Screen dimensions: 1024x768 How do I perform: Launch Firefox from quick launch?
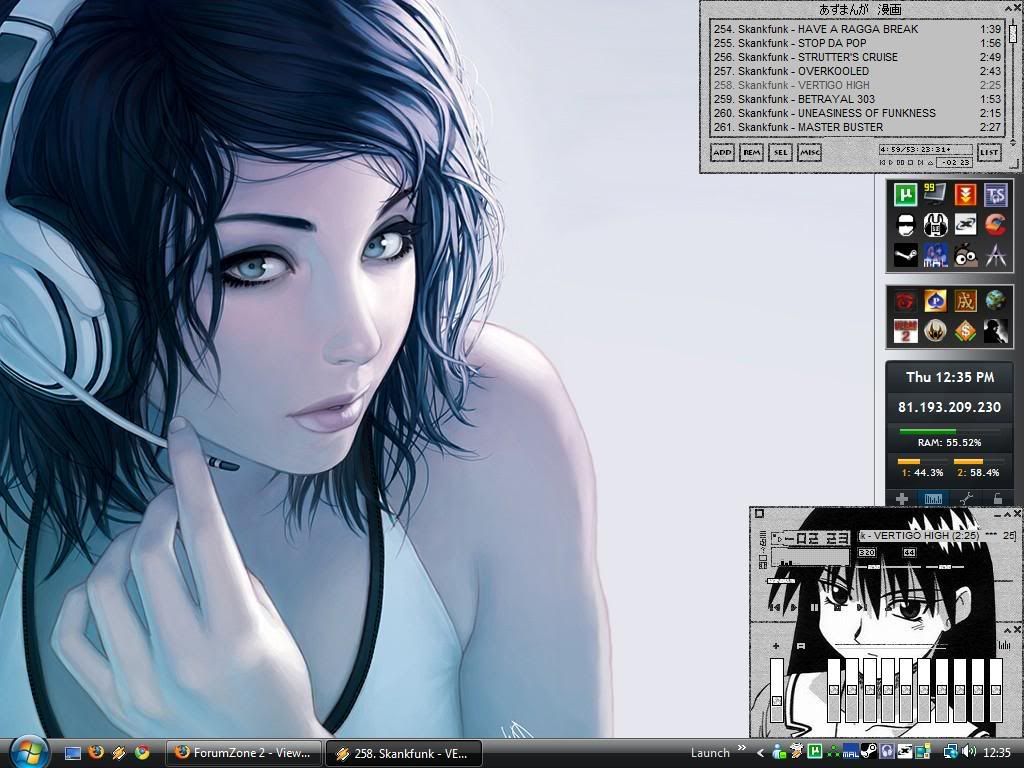(x=96, y=752)
